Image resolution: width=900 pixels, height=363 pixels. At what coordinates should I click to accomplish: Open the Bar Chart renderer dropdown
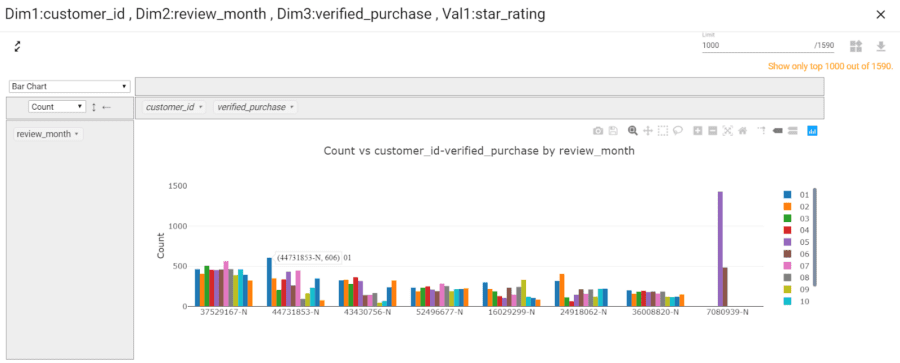(69, 86)
